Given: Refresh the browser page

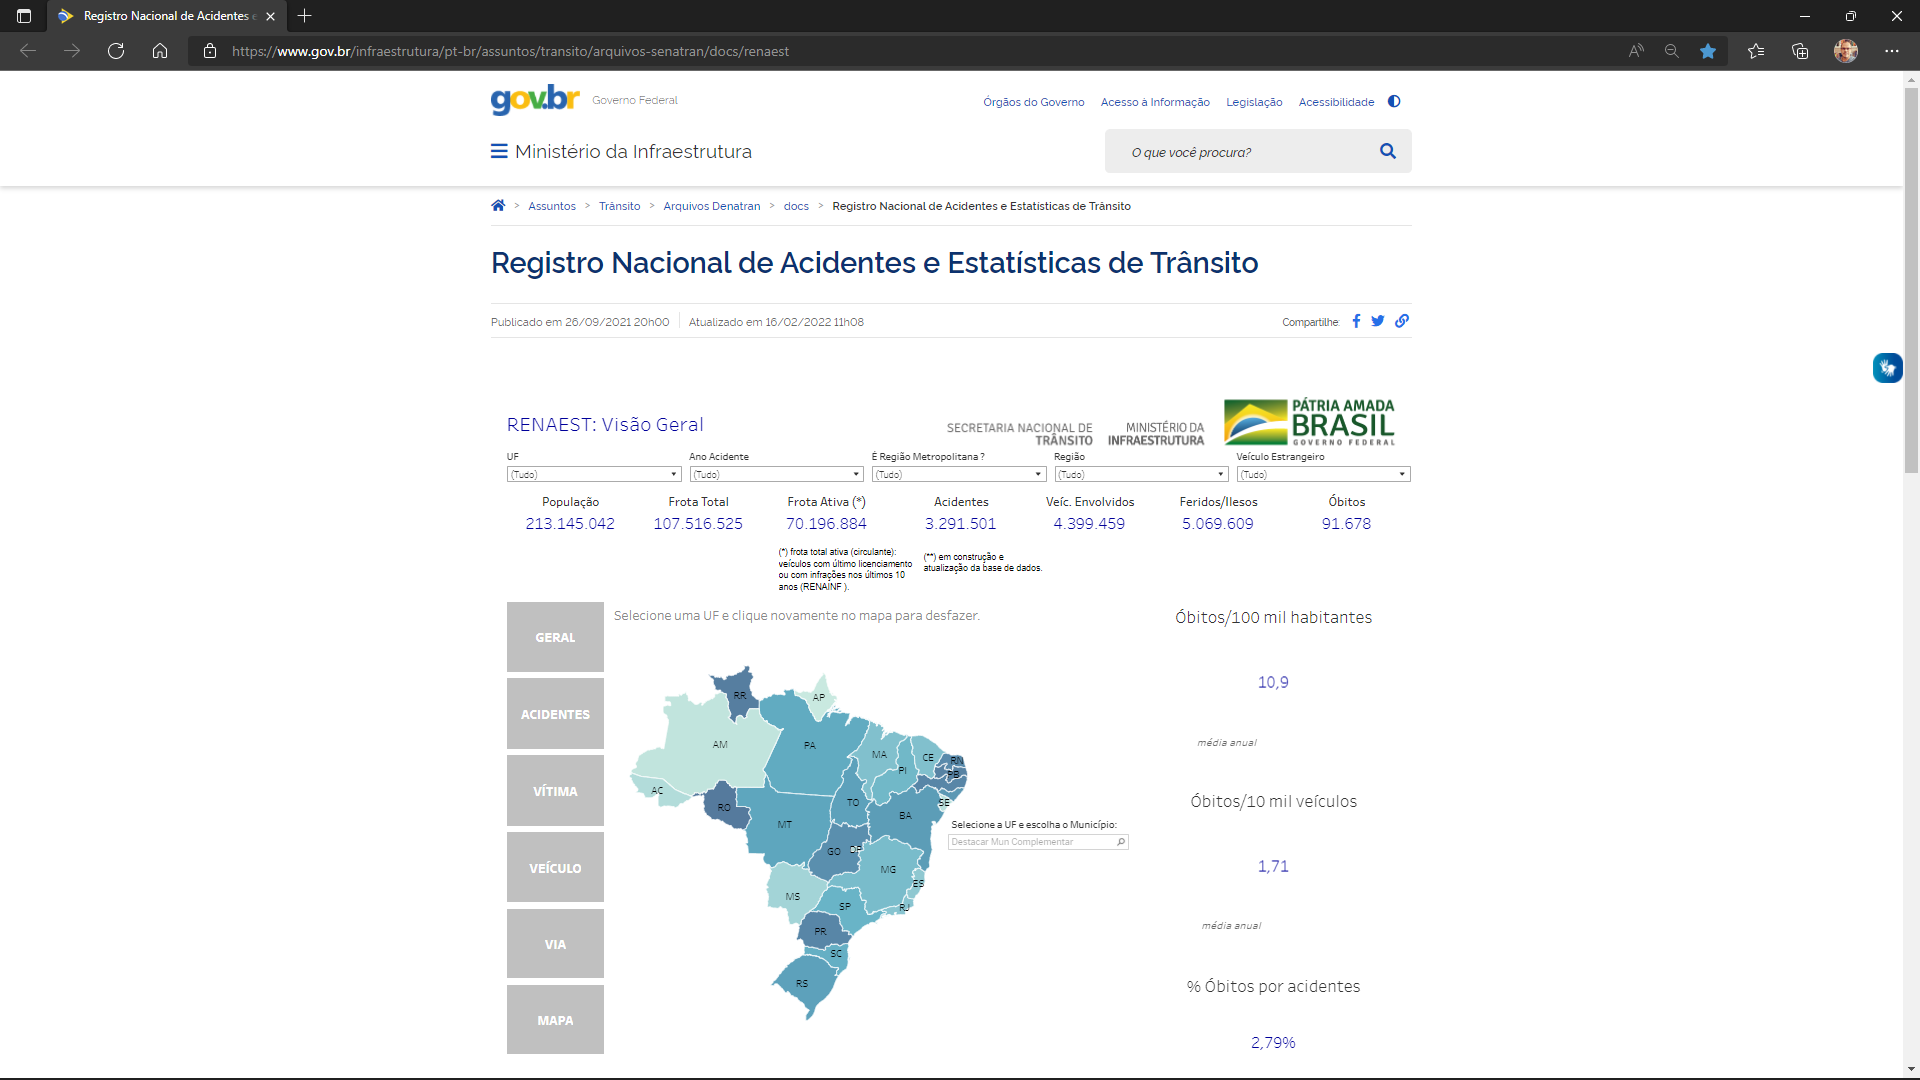Looking at the screenshot, I should [116, 51].
